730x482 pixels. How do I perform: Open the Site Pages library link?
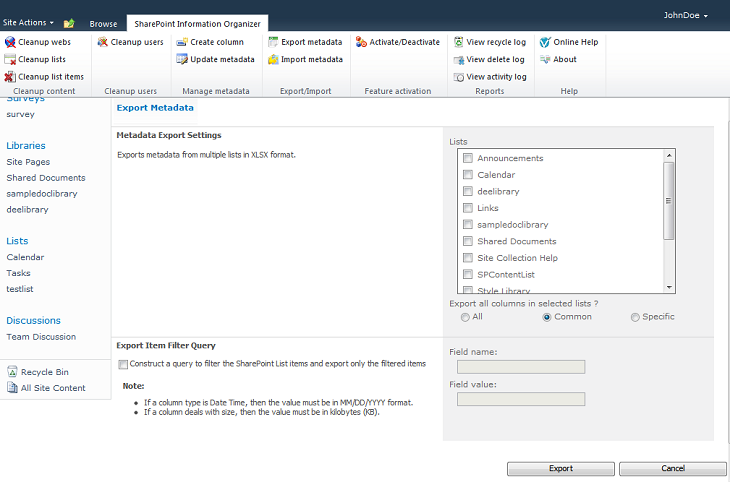[28, 162]
